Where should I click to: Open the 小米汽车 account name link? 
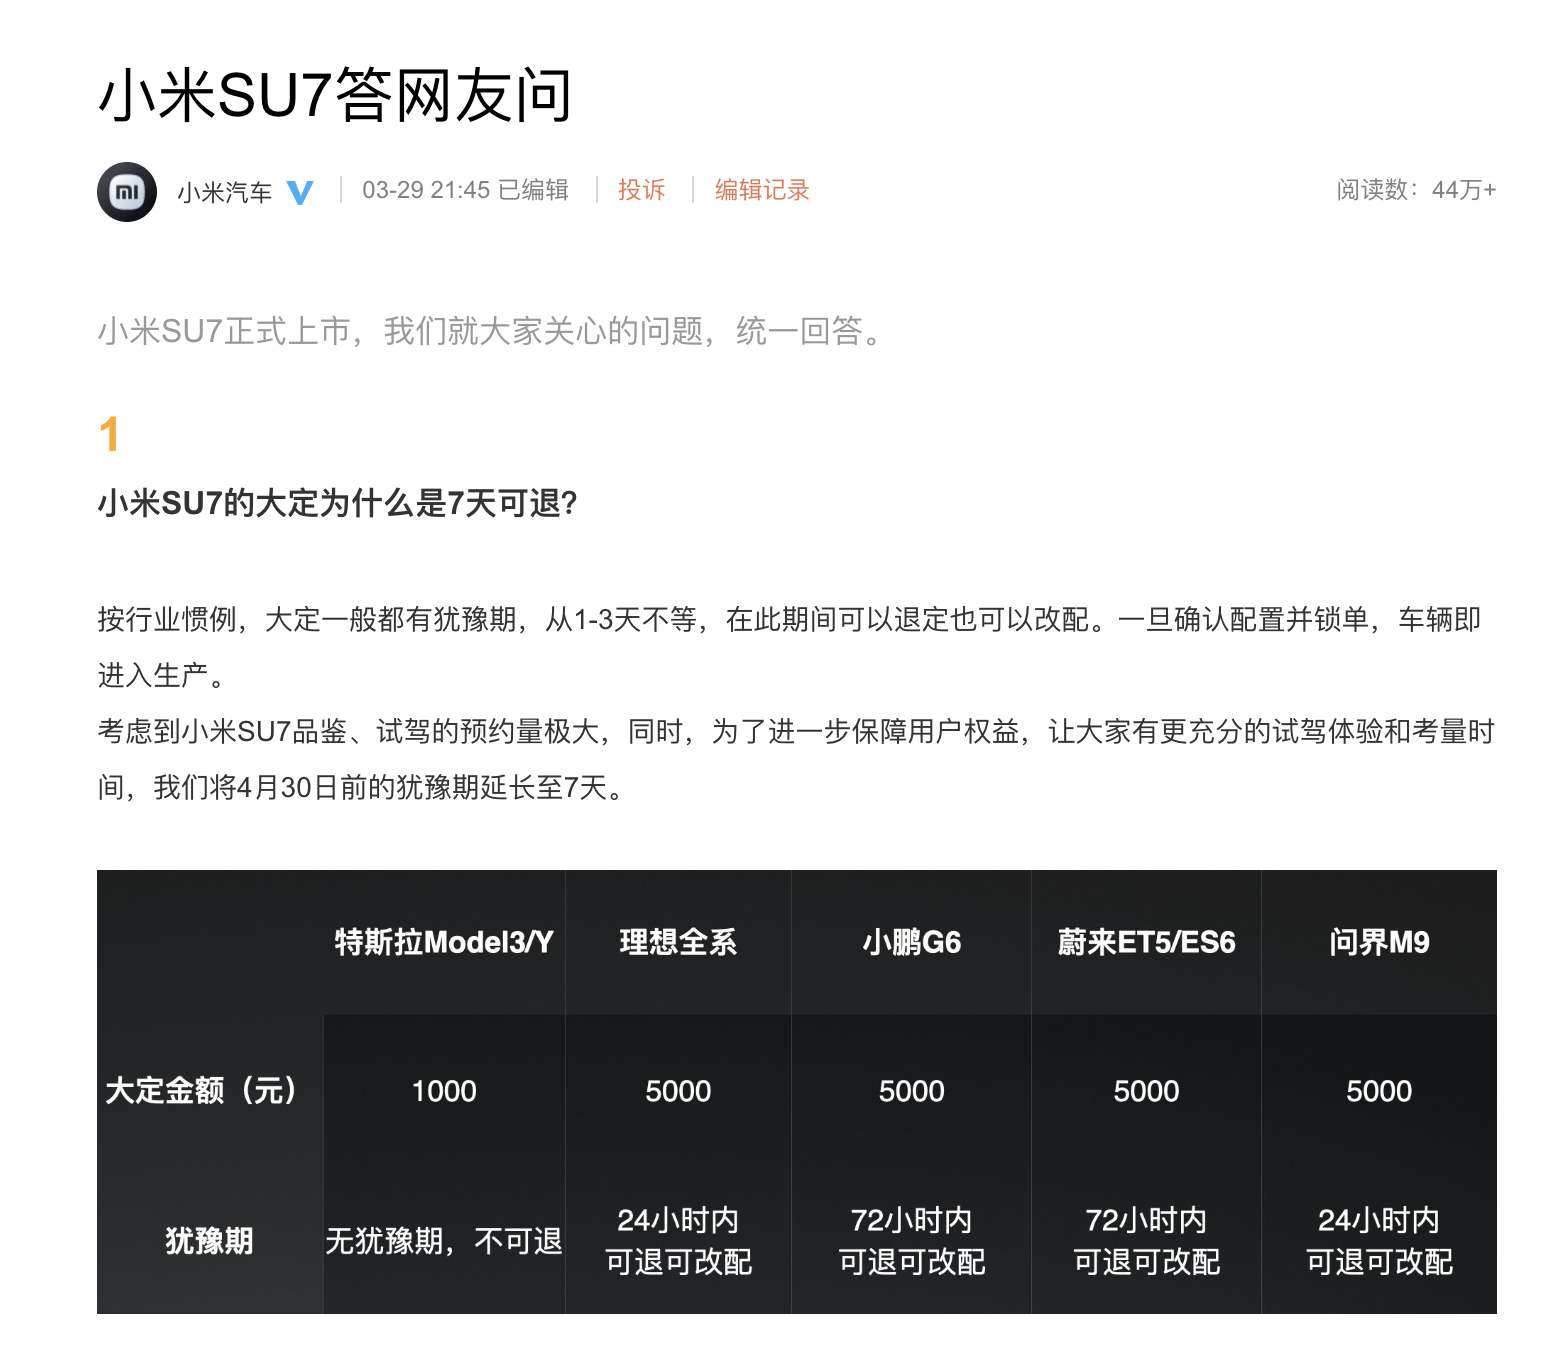point(224,192)
